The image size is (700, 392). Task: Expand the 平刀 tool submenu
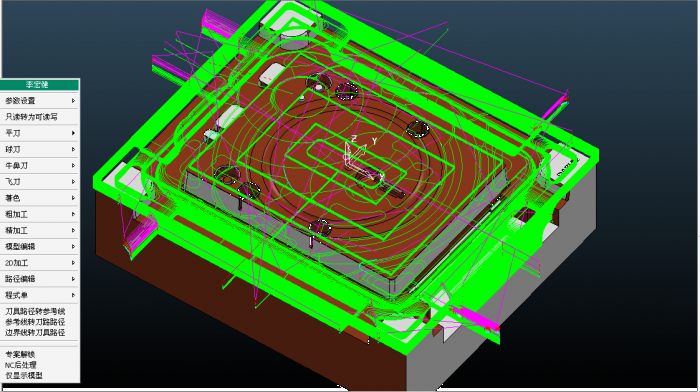tap(39, 133)
